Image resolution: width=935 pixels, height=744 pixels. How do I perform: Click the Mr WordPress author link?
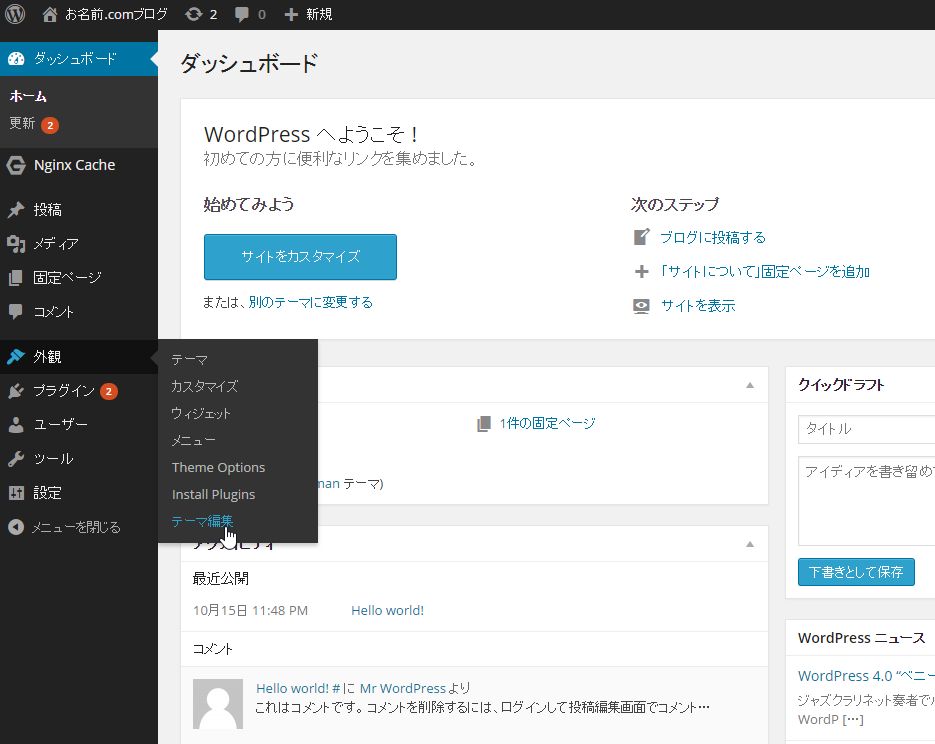pyautogui.click(x=403, y=689)
